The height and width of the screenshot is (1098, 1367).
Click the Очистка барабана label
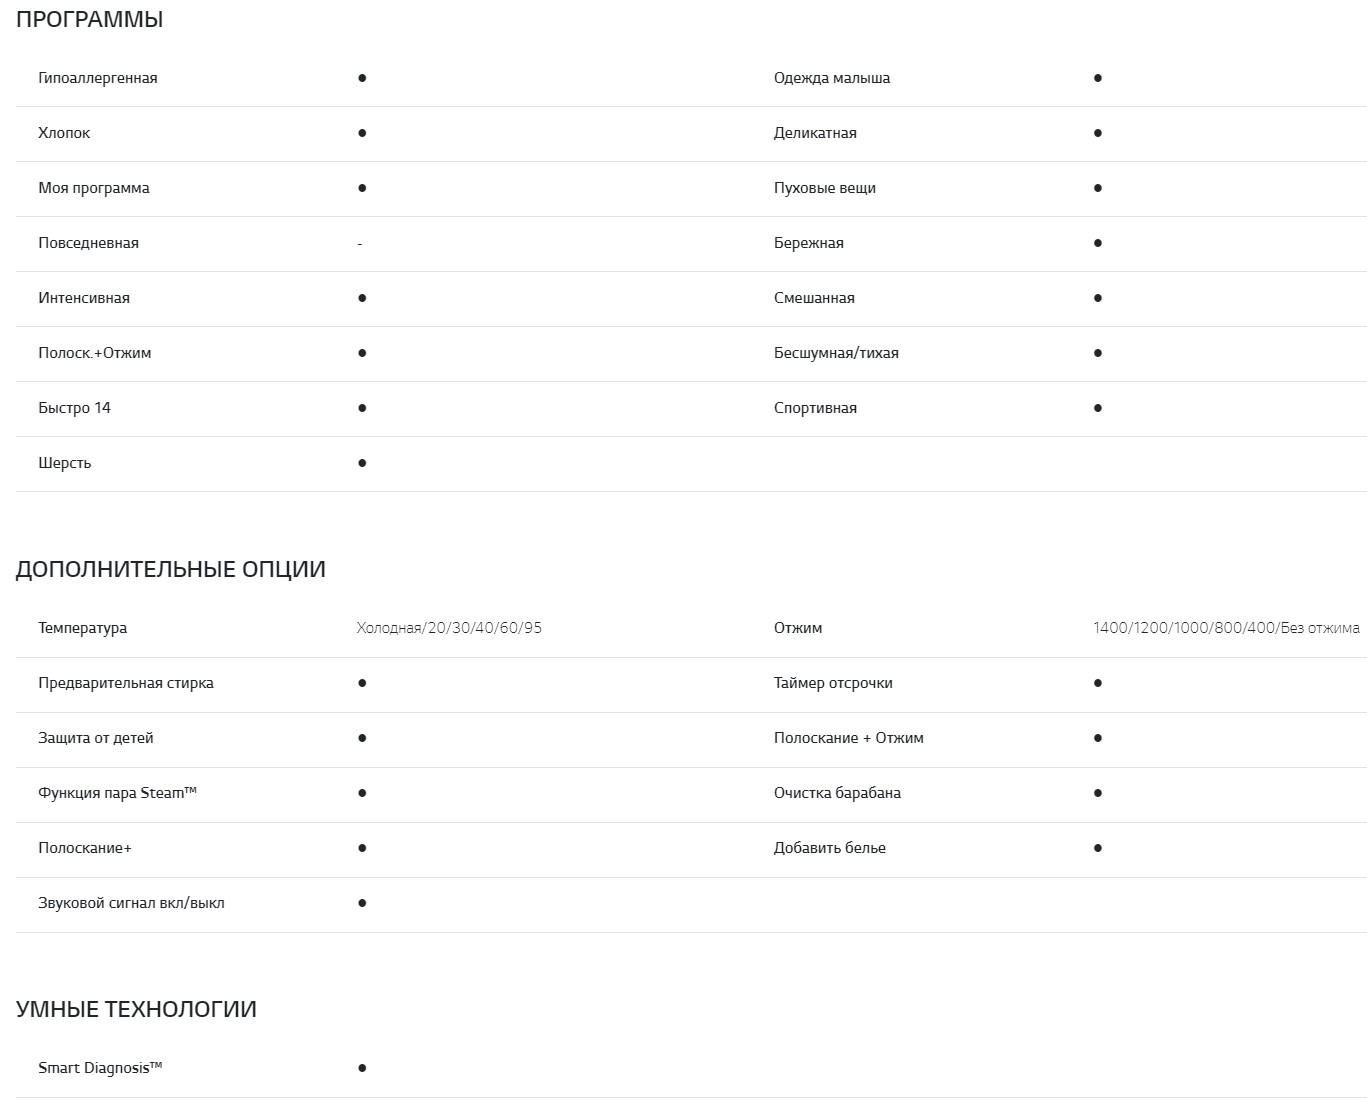[x=837, y=793]
